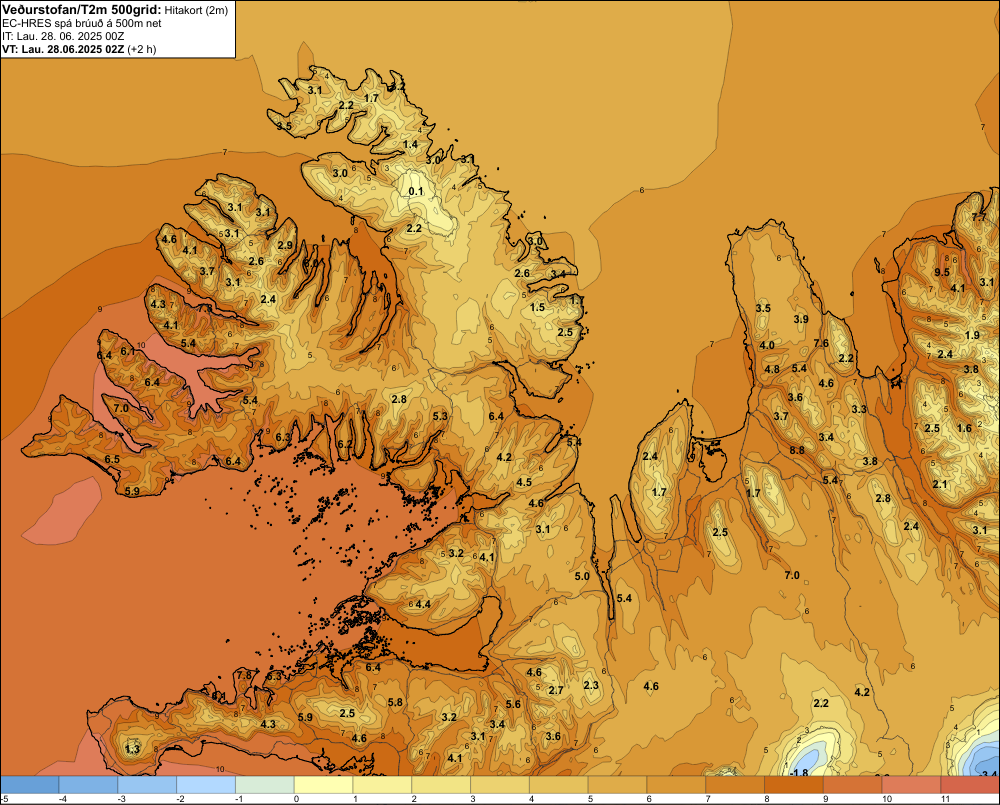
Task: Click the '6.1' temperature value
Action: click(128, 351)
